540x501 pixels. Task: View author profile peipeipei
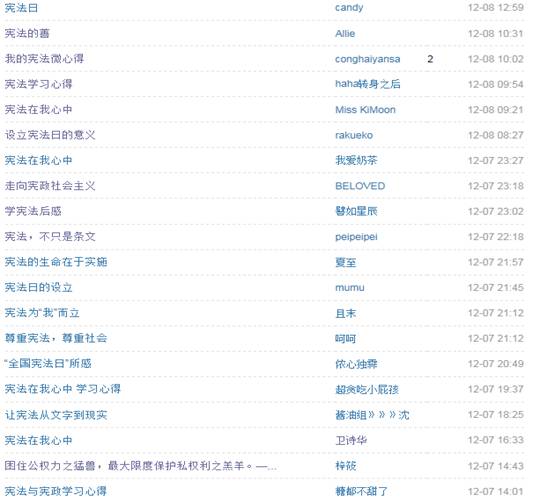pyautogui.click(x=356, y=237)
